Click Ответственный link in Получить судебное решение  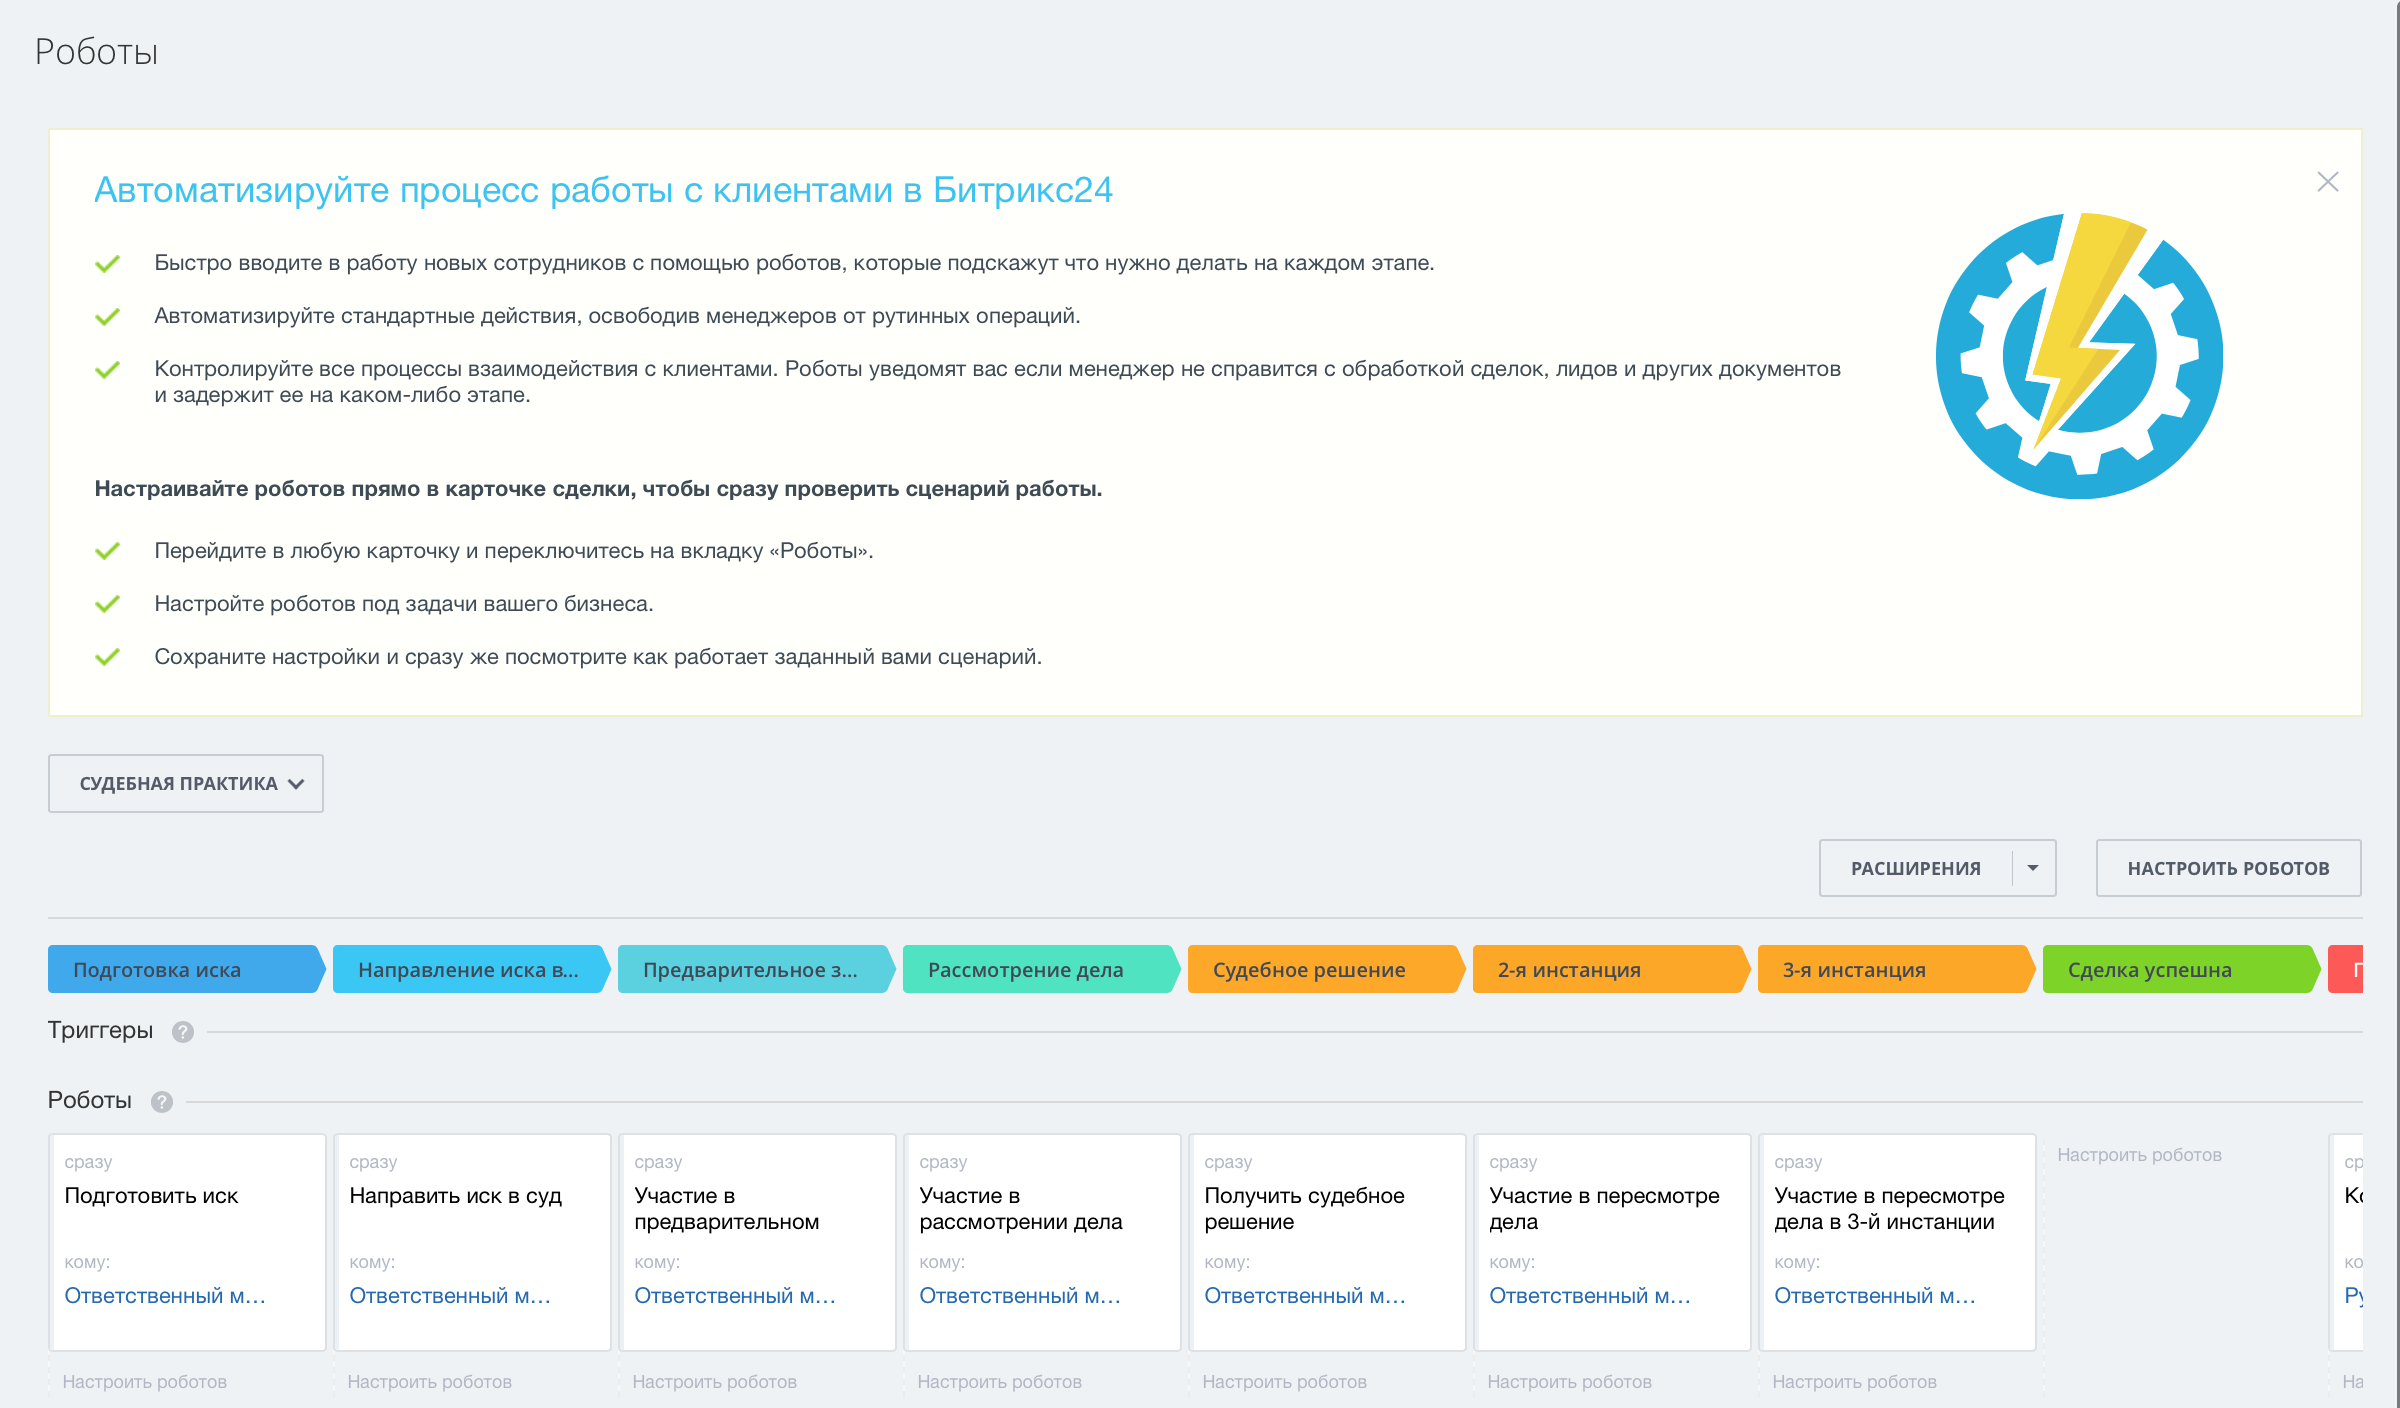[1304, 1296]
